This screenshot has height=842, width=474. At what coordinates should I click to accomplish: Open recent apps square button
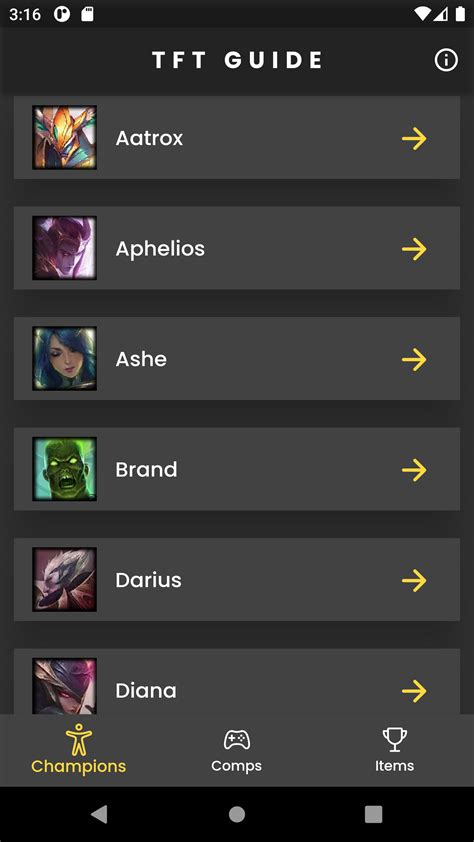(x=373, y=814)
